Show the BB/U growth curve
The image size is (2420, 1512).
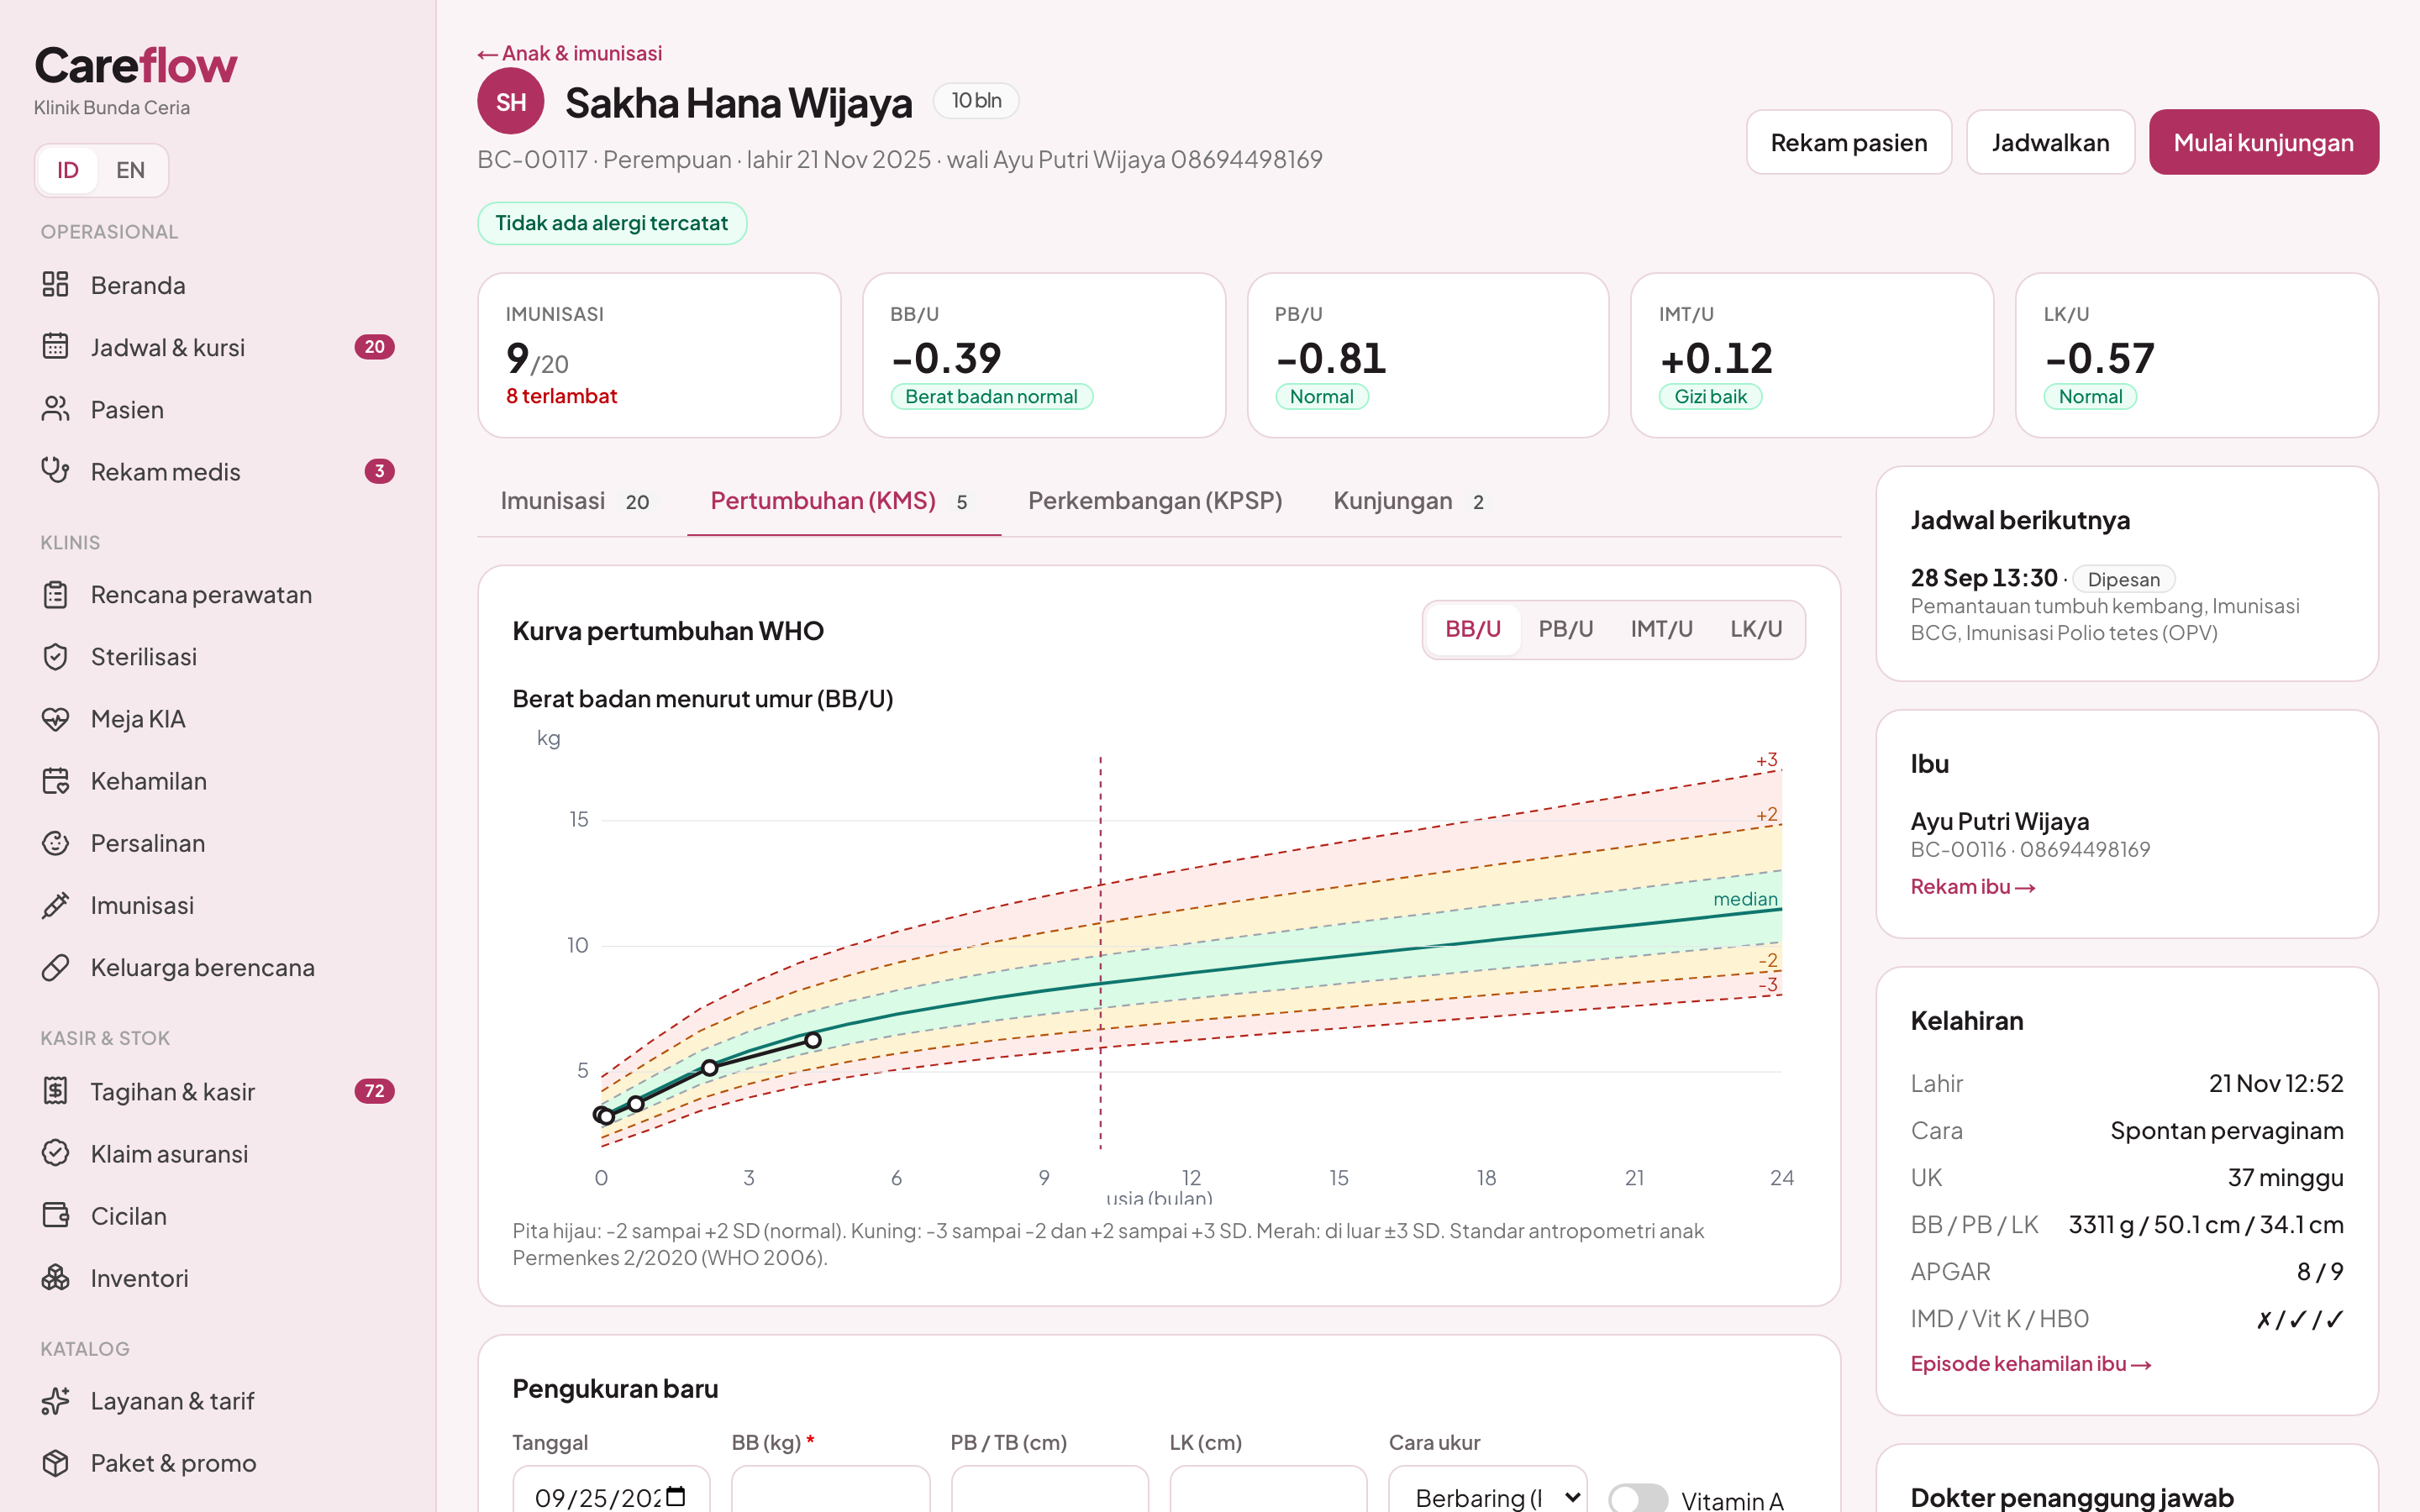[x=1473, y=629]
